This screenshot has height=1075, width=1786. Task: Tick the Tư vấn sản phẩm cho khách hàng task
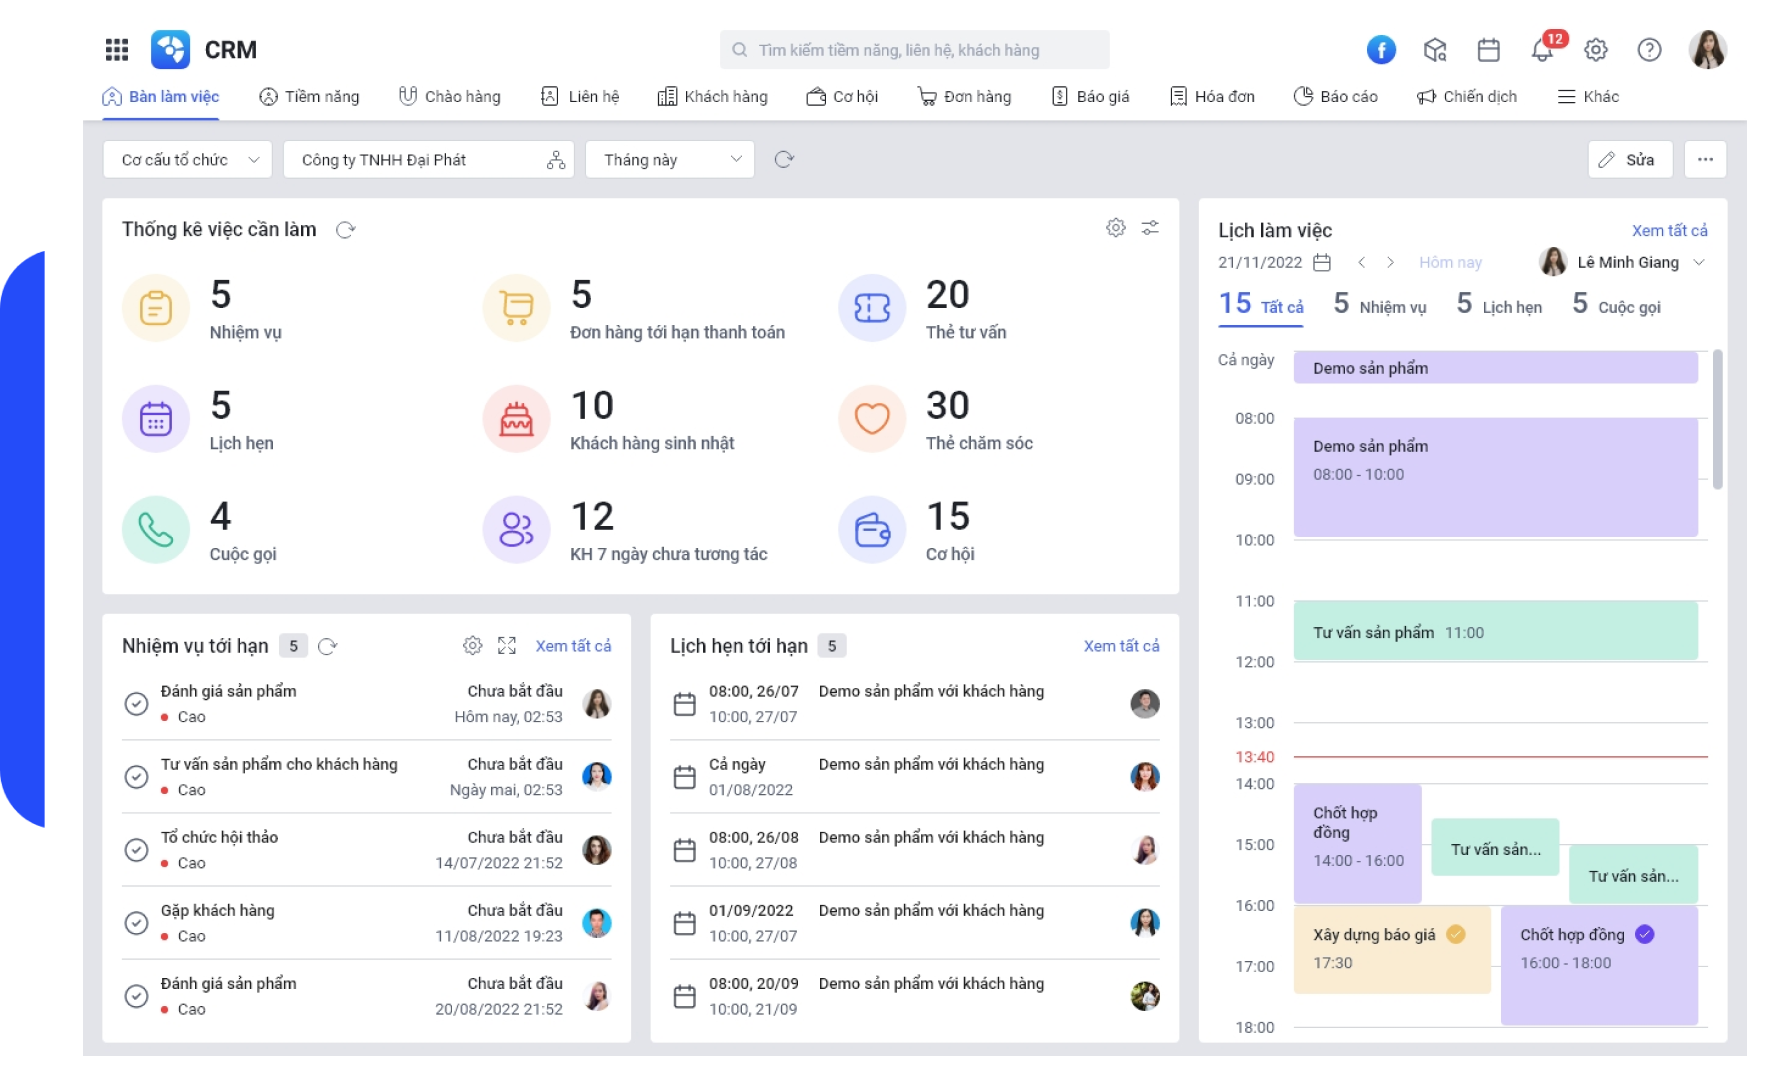click(136, 777)
